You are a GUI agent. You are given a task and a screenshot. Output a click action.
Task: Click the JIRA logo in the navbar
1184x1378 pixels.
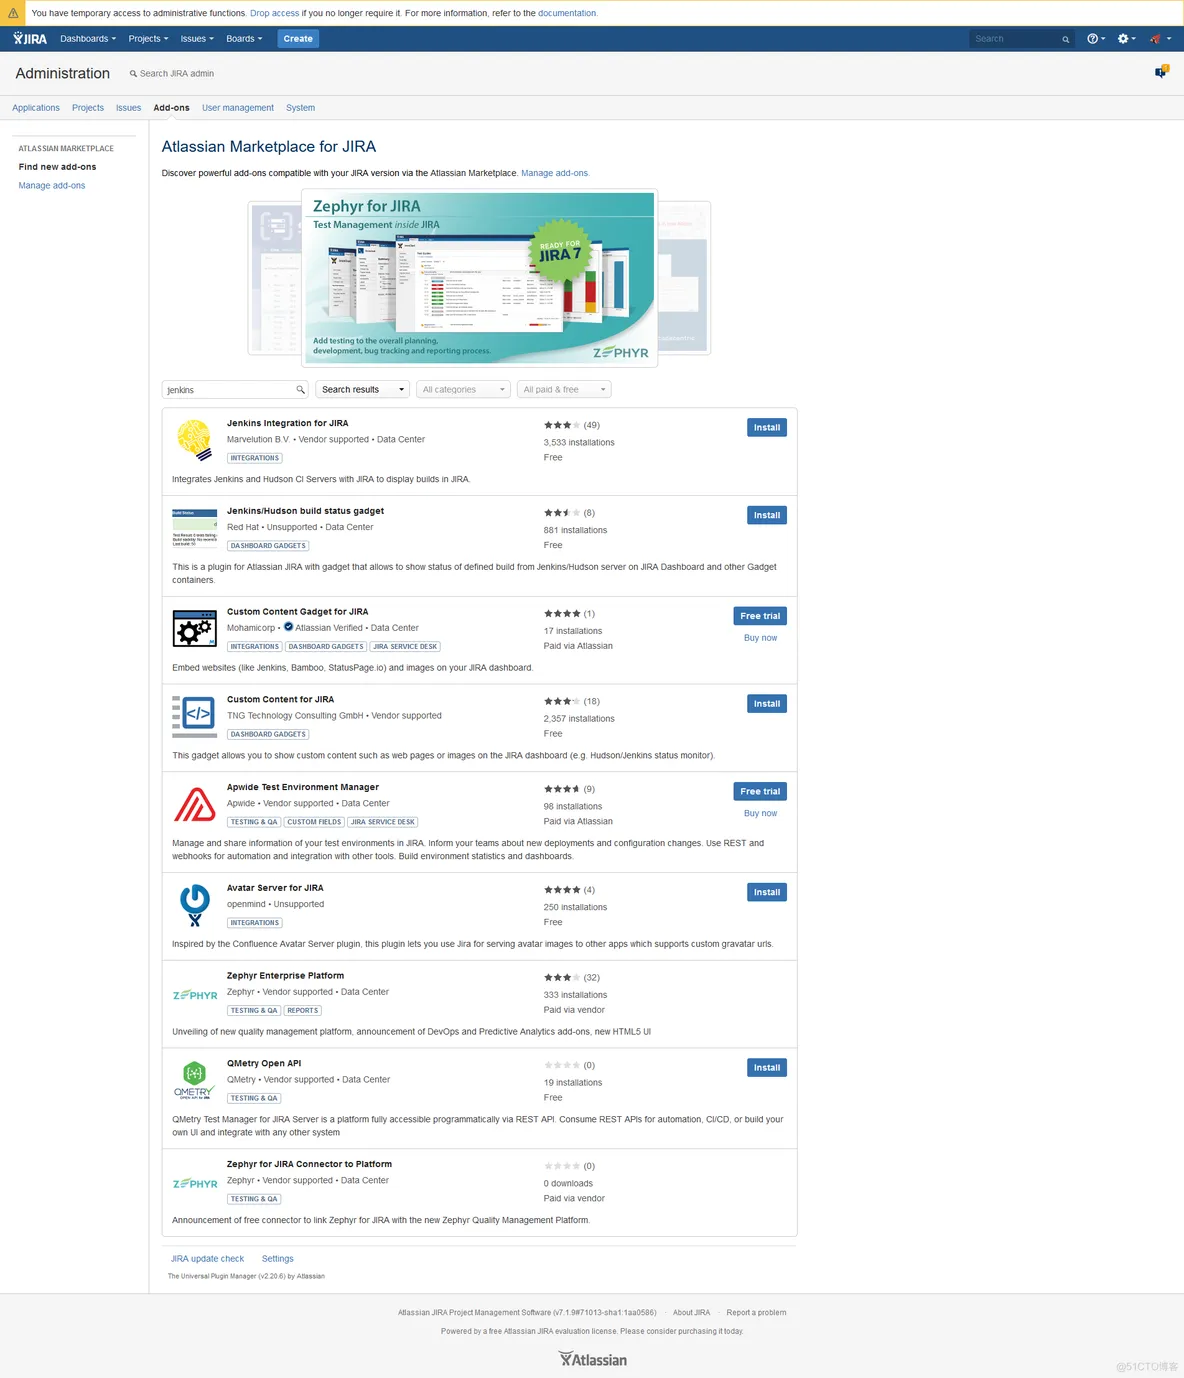(x=30, y=39)
